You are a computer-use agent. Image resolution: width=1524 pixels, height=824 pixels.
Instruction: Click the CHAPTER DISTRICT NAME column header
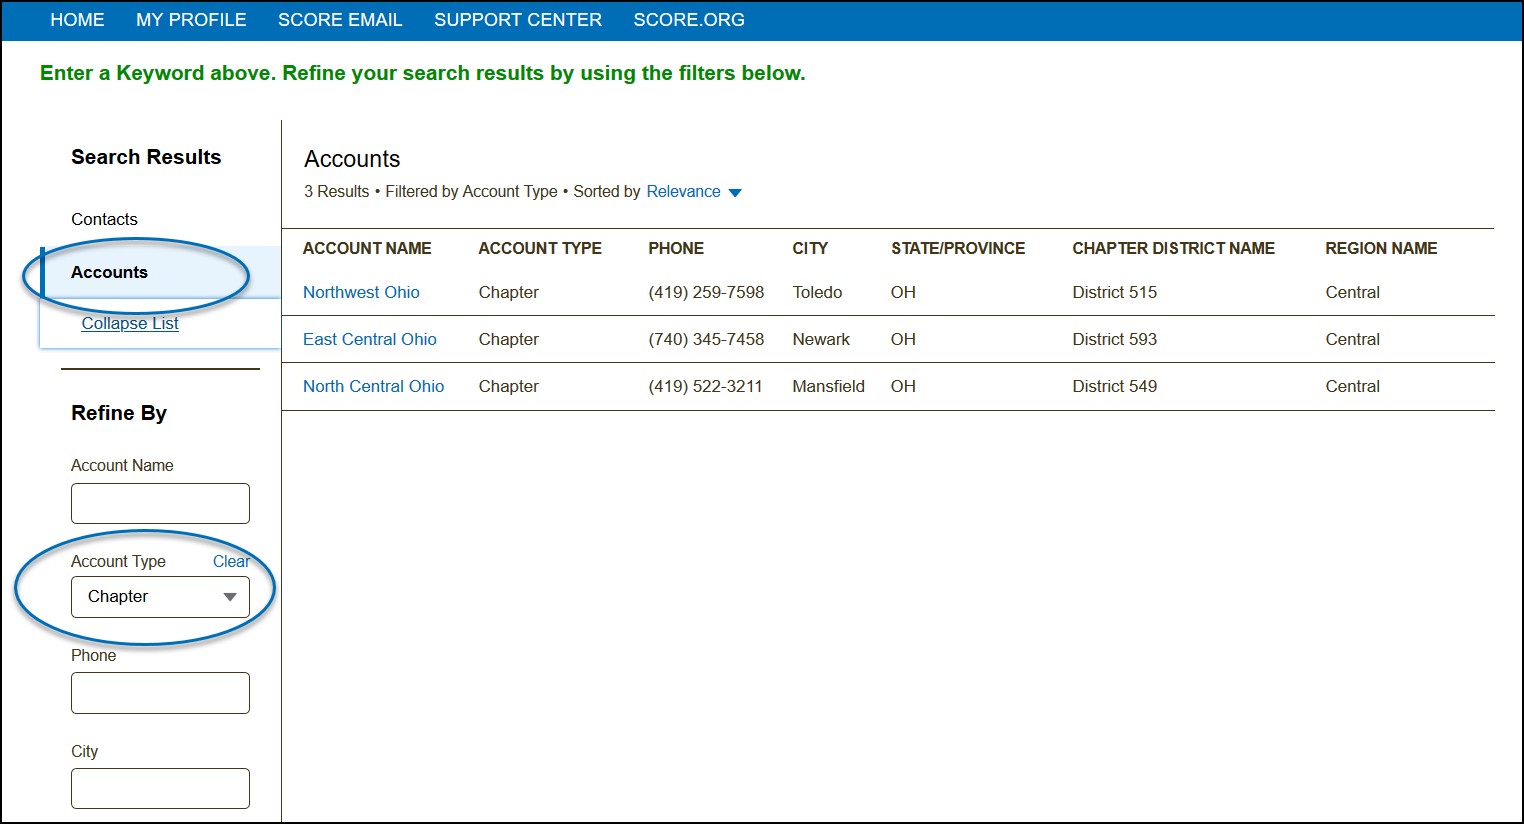1173,248
